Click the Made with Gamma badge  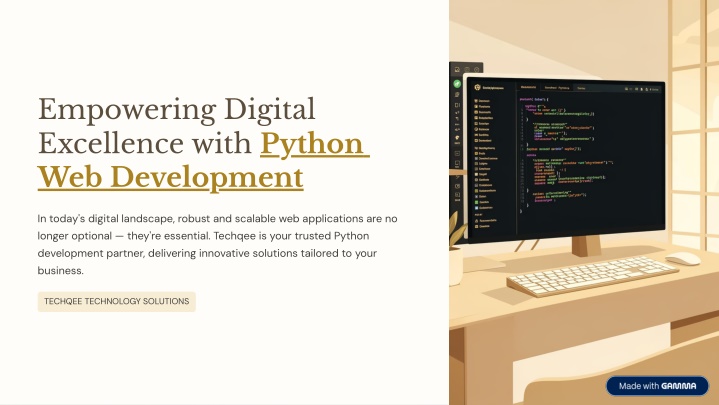(x=657, y=386)
